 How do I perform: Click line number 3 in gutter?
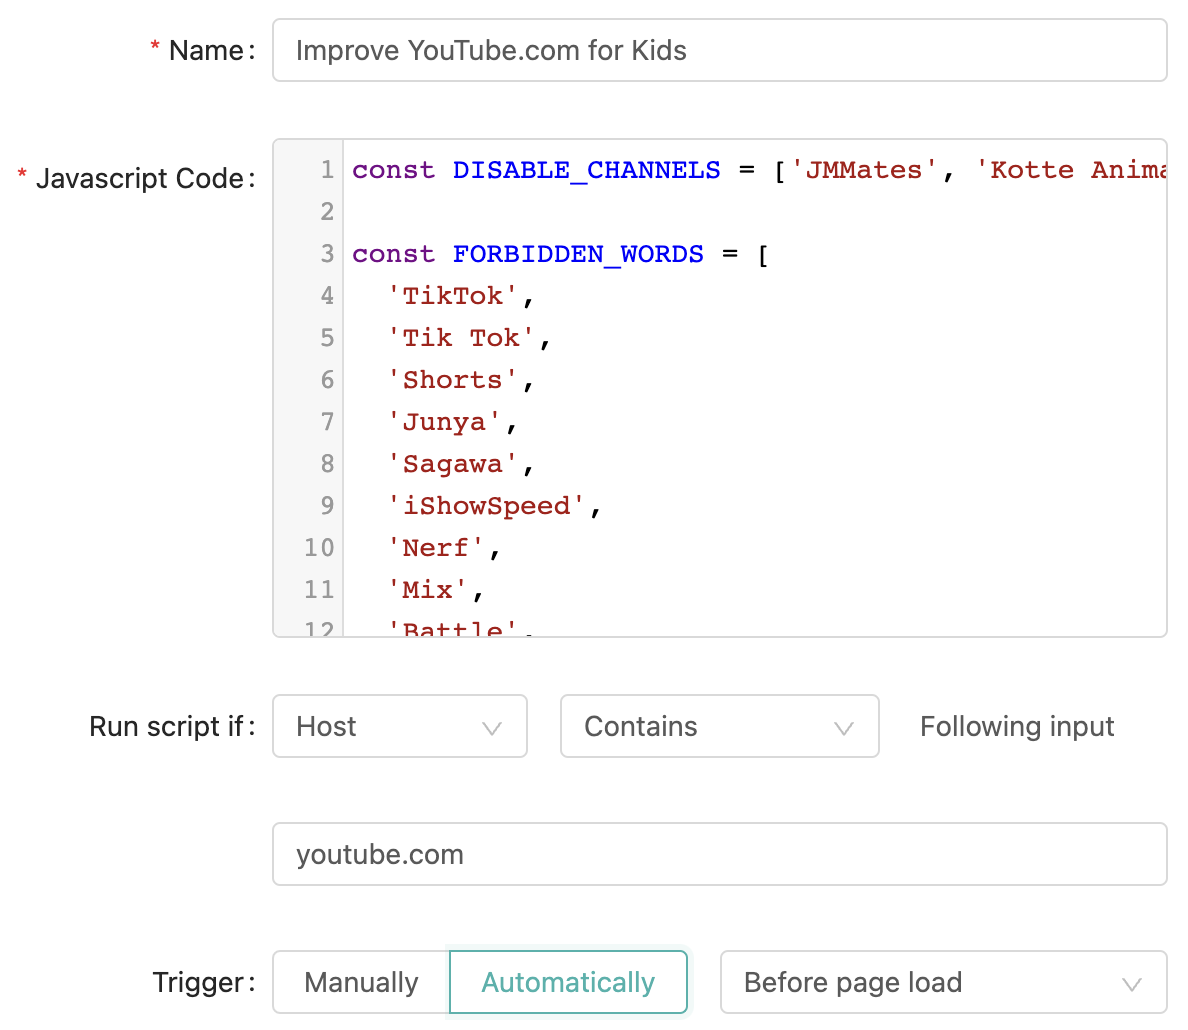[327, 254]
